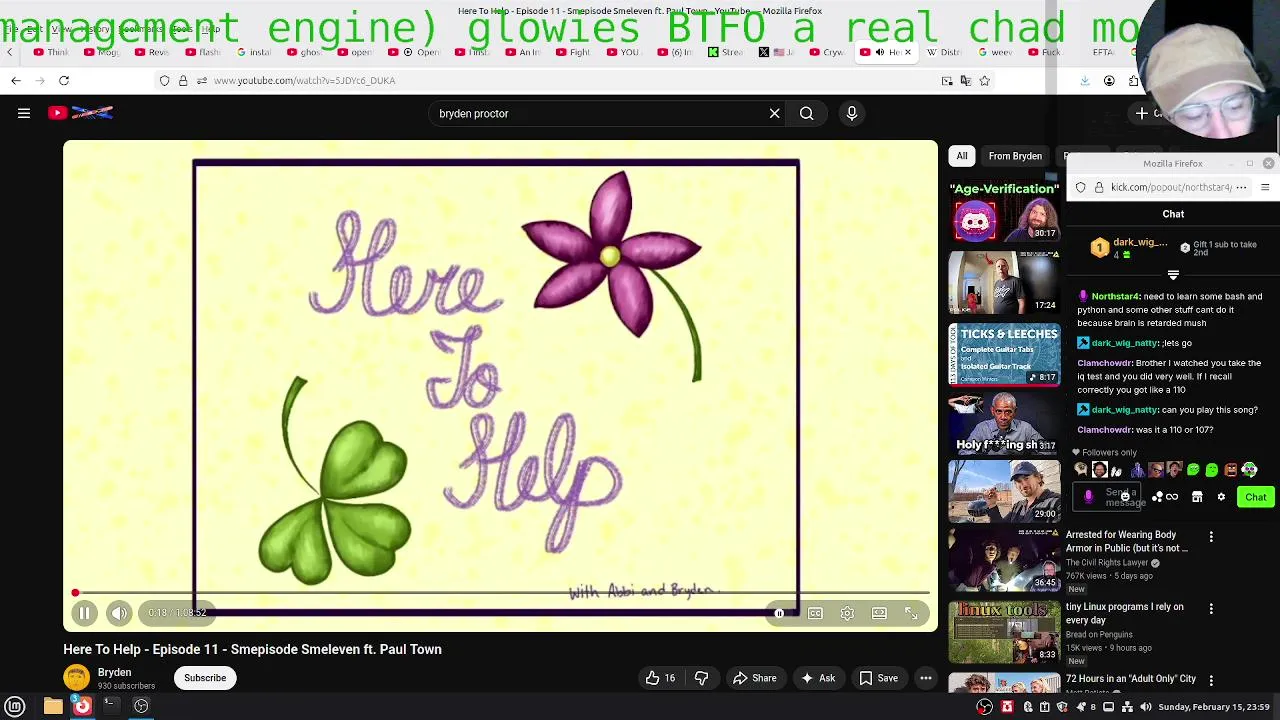
Task: Open the Bryden channel avatar
Action: [76, 678]
